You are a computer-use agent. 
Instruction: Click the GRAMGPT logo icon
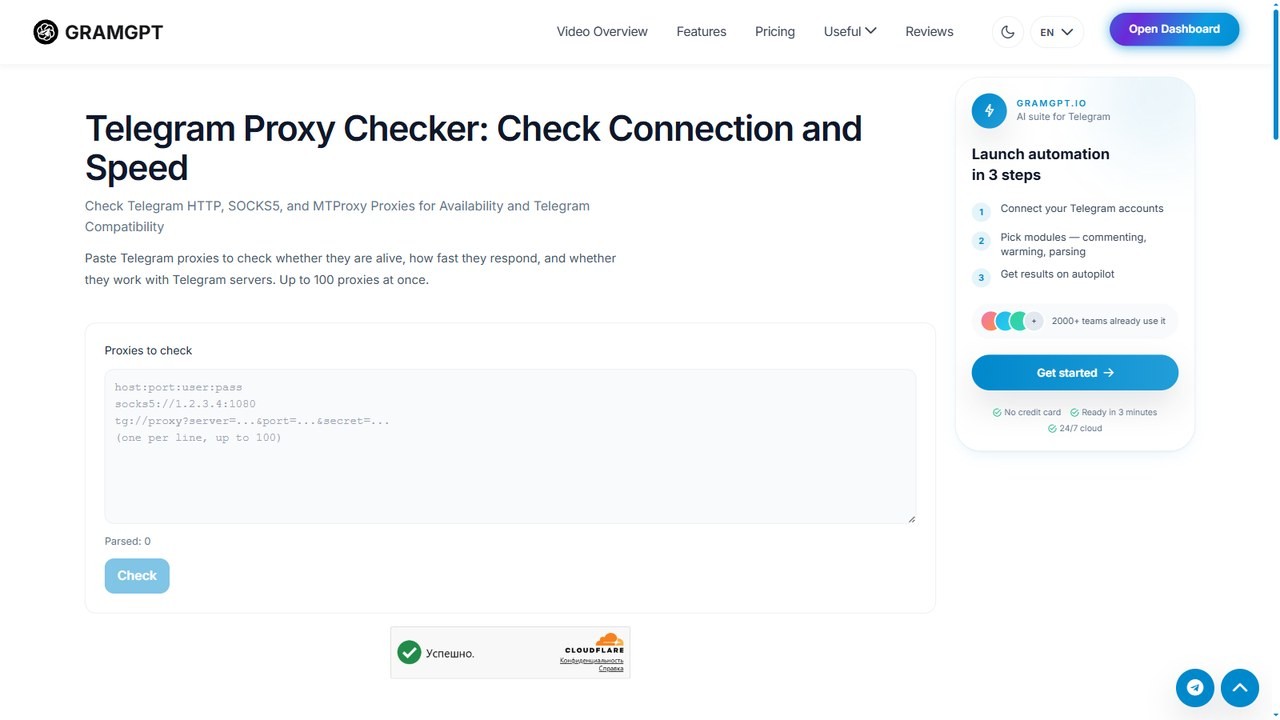pos(46,32)
